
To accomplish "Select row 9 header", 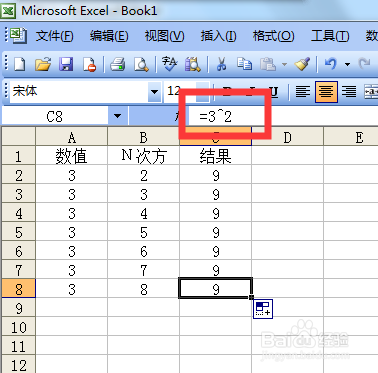I will [18, 308].
